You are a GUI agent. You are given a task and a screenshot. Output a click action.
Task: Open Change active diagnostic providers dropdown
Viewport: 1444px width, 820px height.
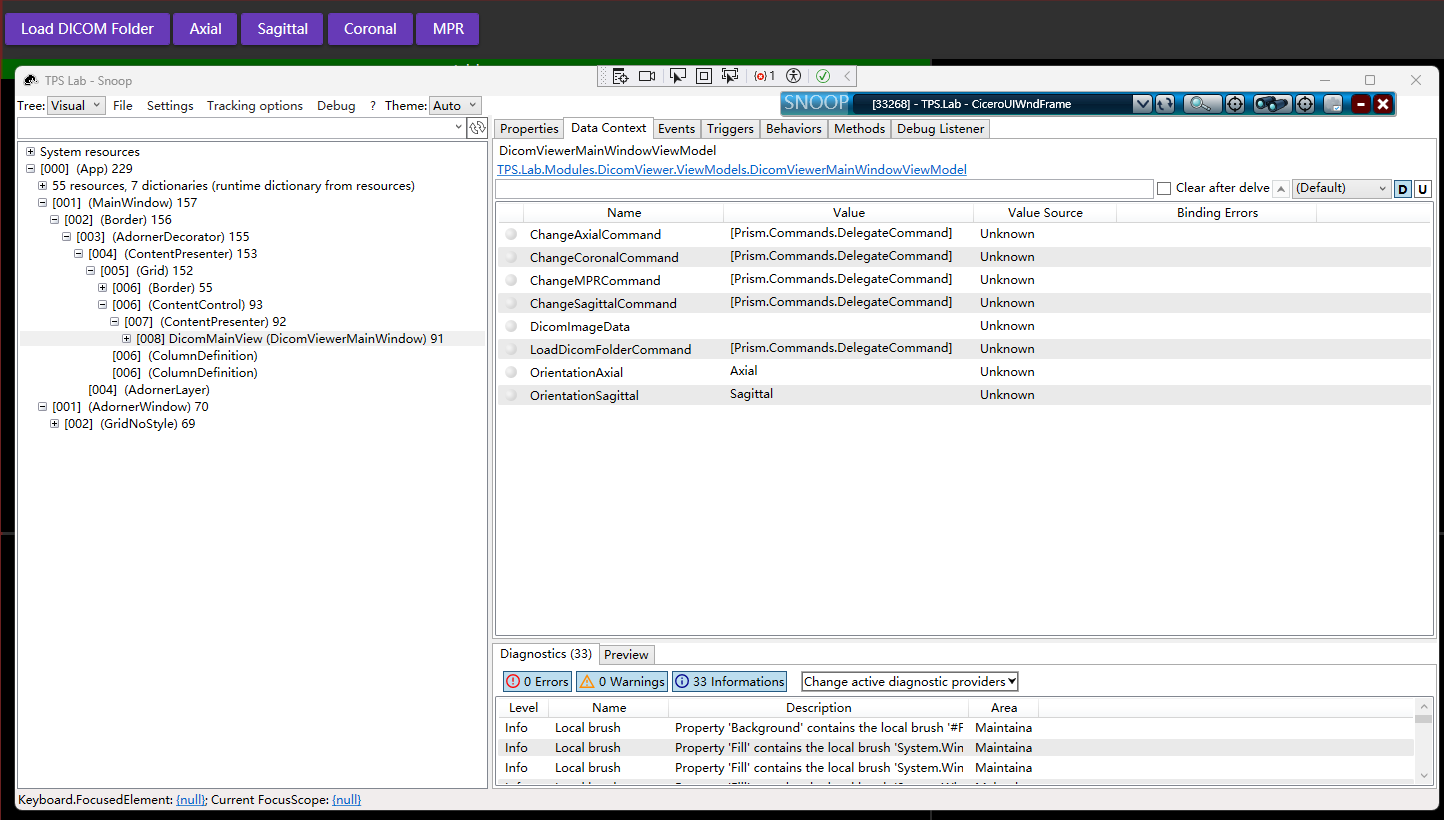pos(910,682)
